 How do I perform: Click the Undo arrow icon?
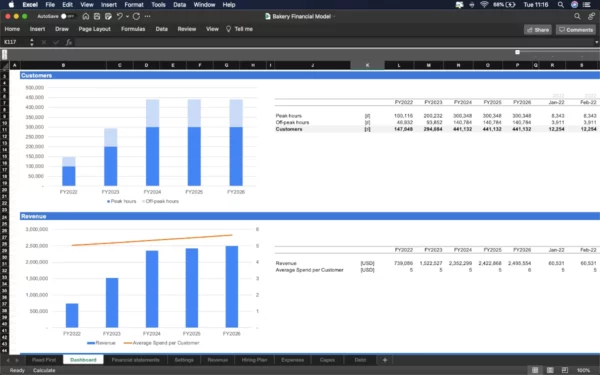(x=120, y=16)
